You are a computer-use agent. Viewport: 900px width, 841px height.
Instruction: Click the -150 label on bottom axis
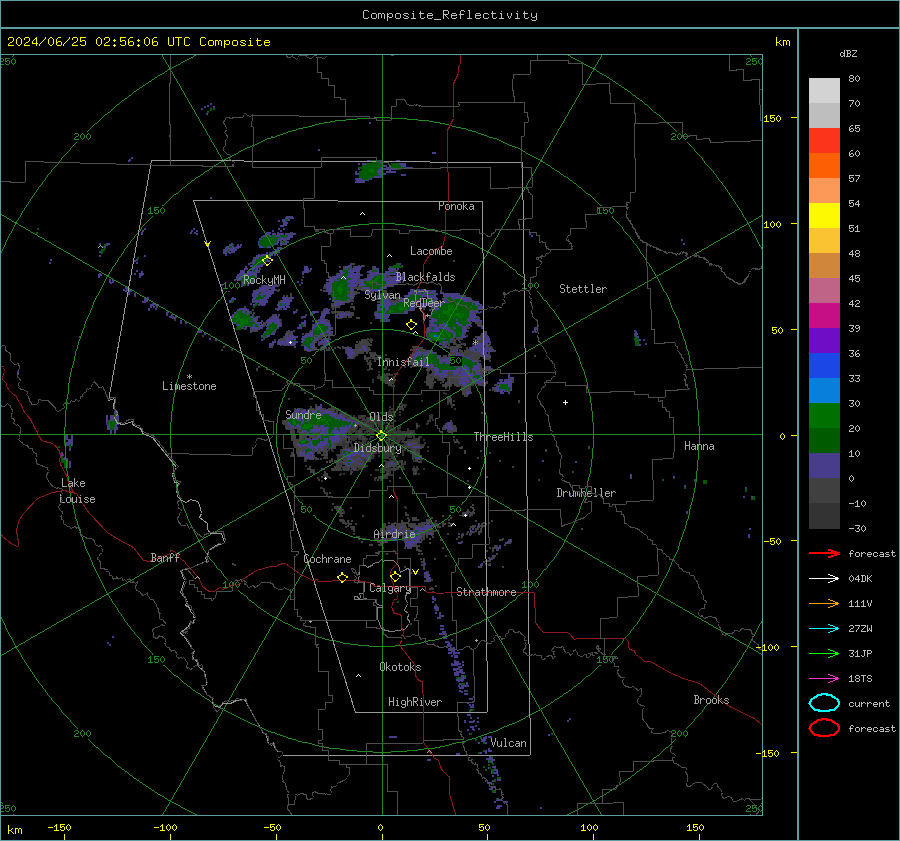59,828
